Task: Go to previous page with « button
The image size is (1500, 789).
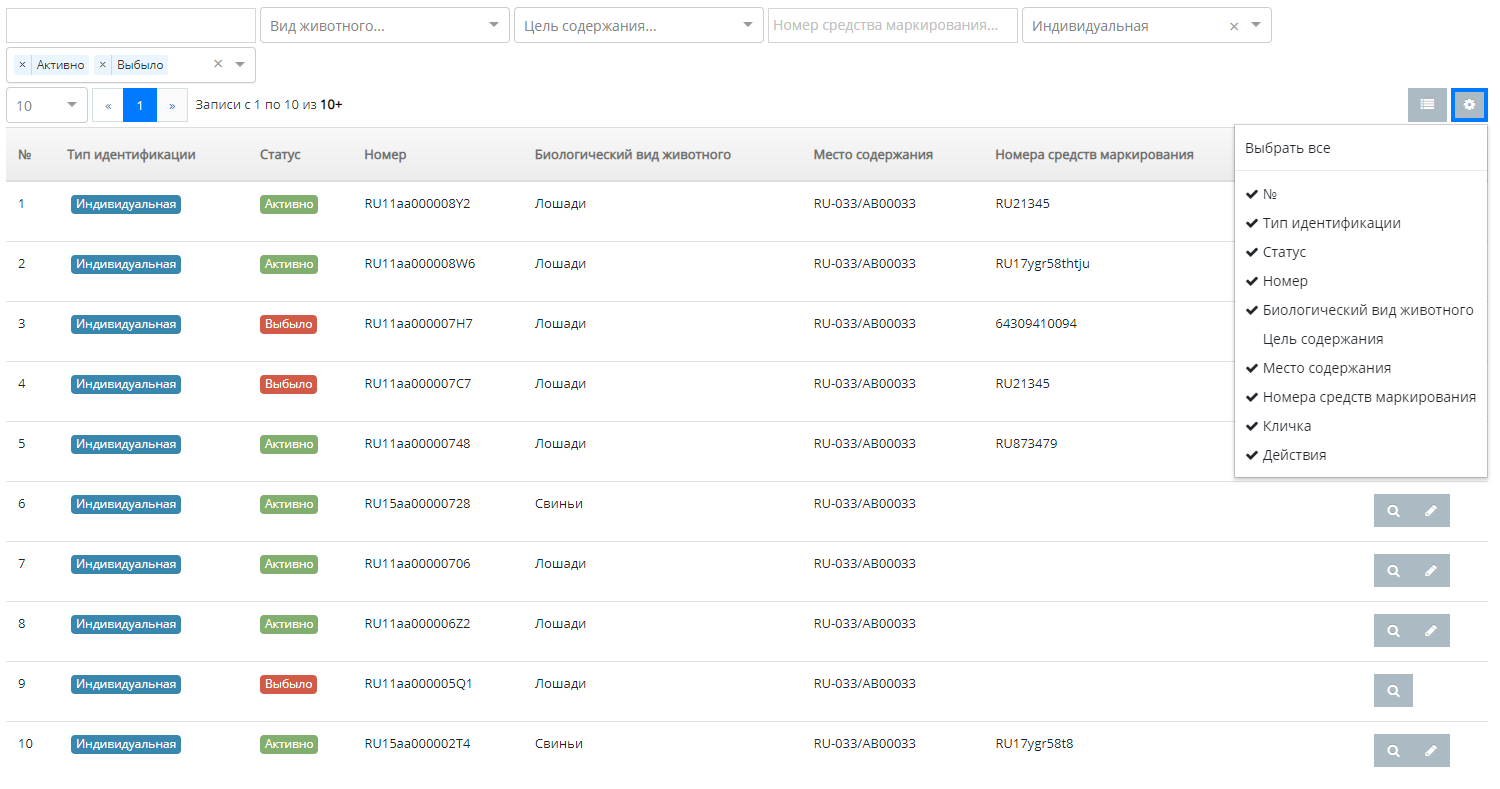Action: [x=108, y=105]
